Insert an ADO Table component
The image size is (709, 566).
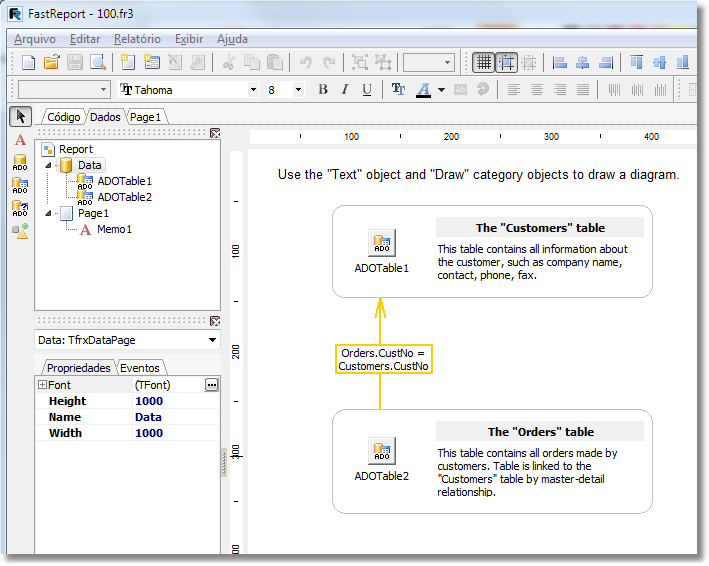pyautogui.click(x=20, y=185)
